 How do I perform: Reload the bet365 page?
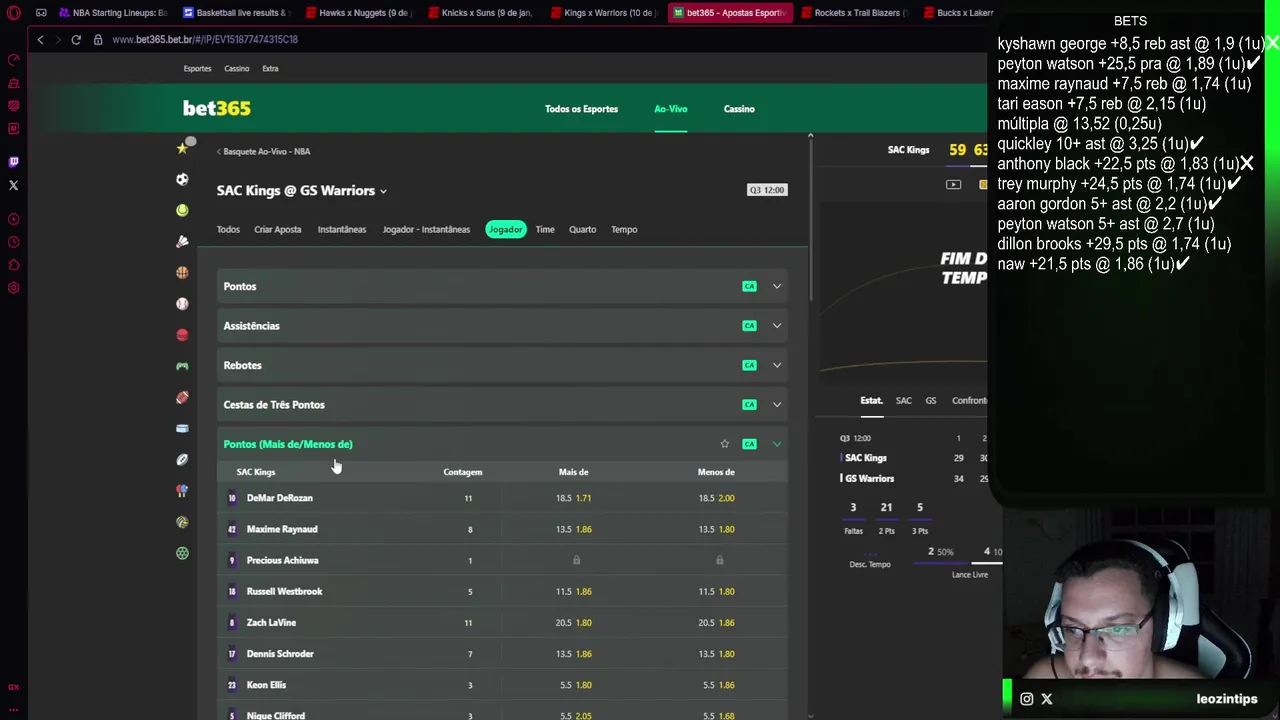point(76,39)
